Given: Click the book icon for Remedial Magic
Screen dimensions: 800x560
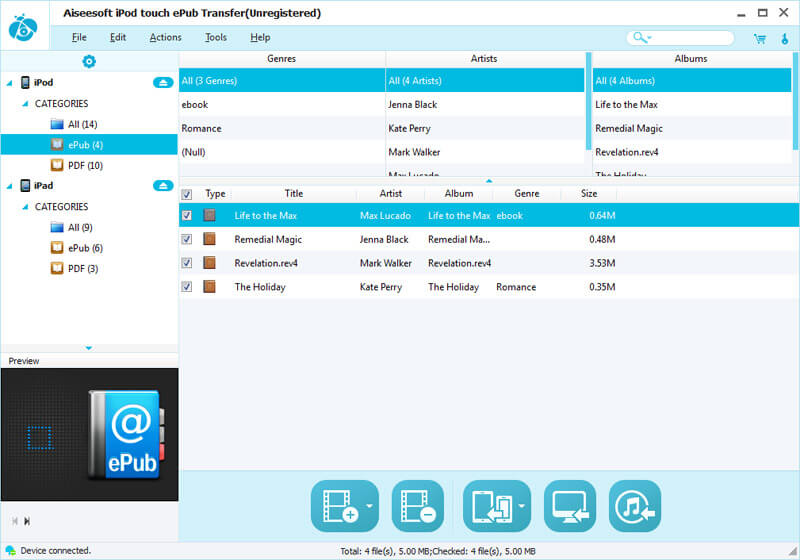Looking at the screenshot, I should (x=209, y=239).
